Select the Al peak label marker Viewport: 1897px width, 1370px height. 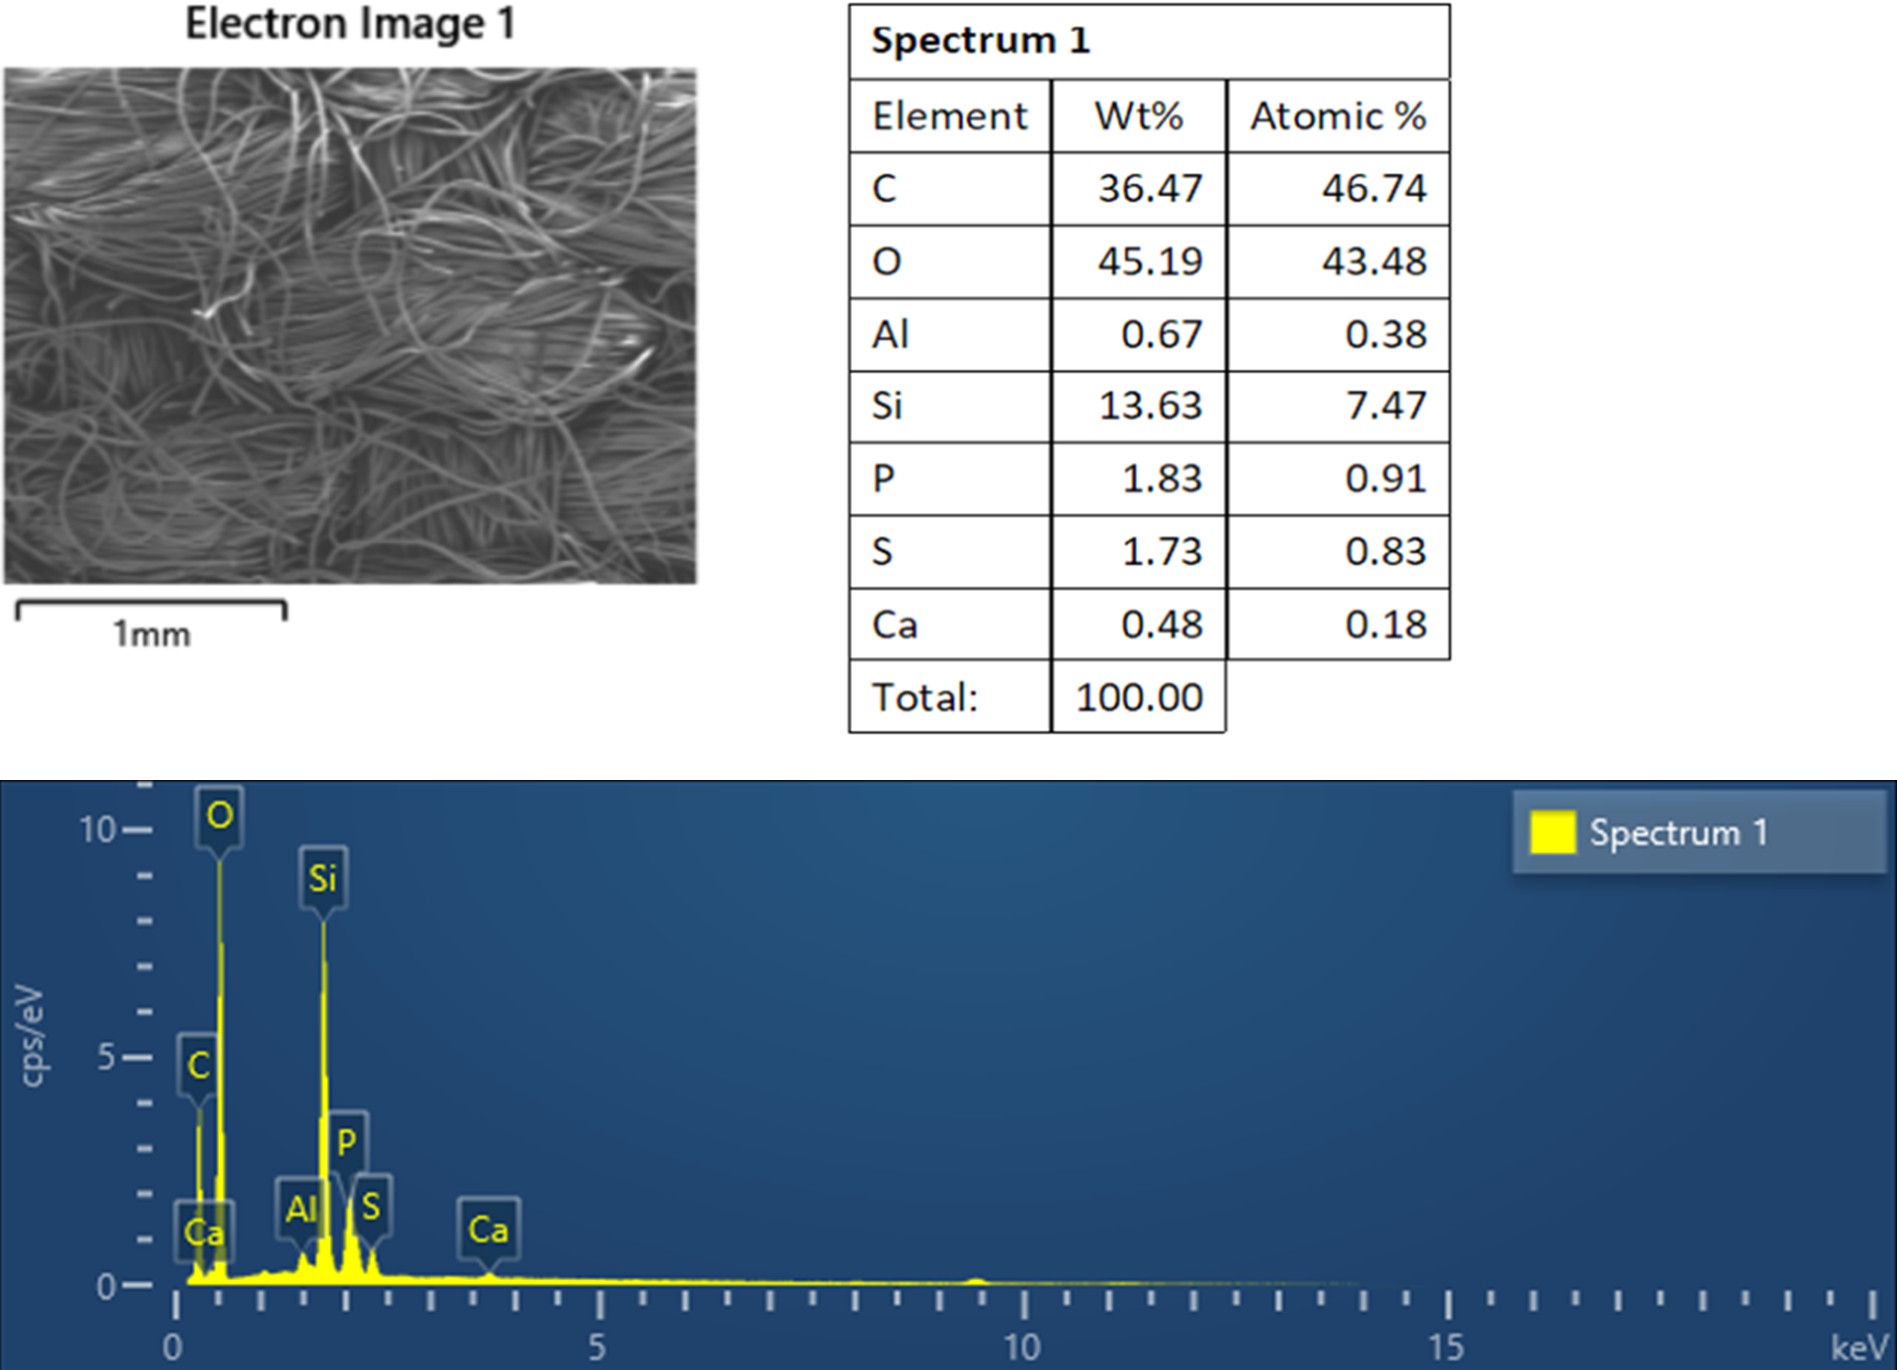pyautogui.click(x=301, y=1210)
